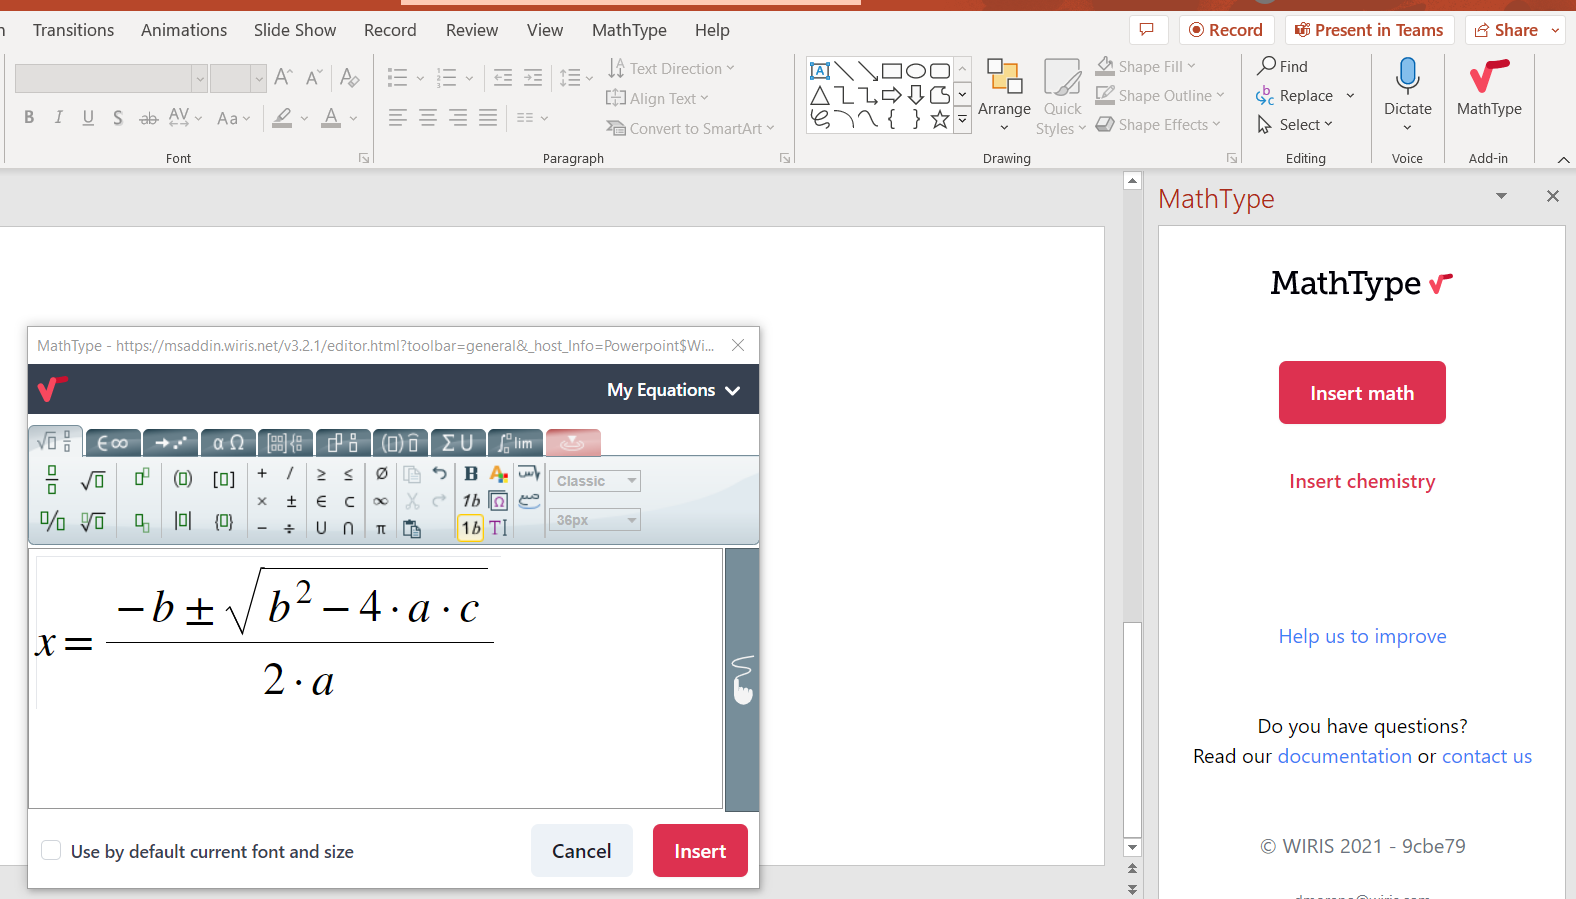Open the handwriting input panel
The width and height of the screenshot is (1576, 899).
742,680
